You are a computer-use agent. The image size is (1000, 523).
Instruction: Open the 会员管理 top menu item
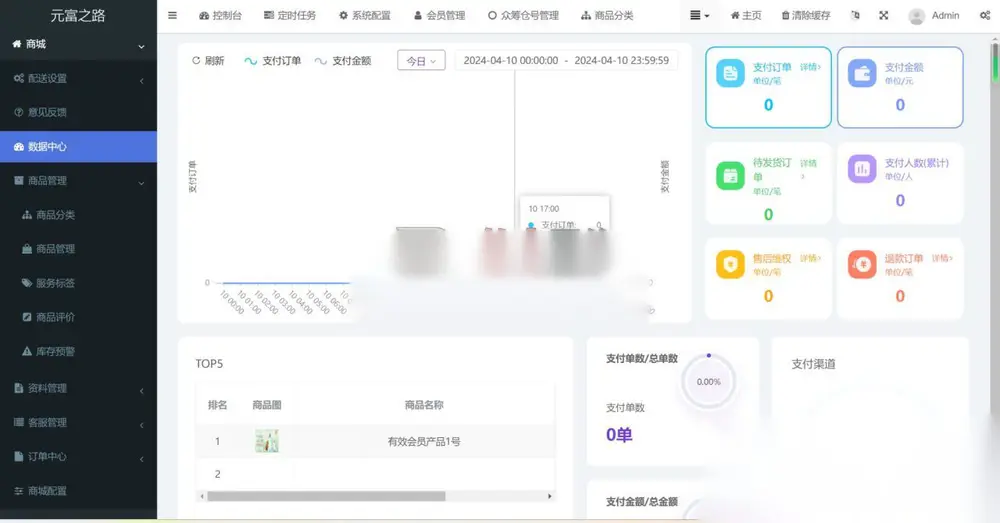pos(439,15)
